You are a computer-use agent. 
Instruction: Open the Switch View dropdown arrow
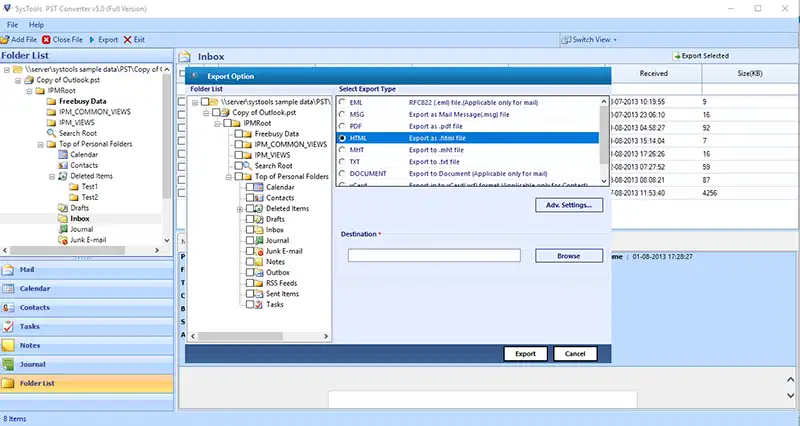click(615, 40)
